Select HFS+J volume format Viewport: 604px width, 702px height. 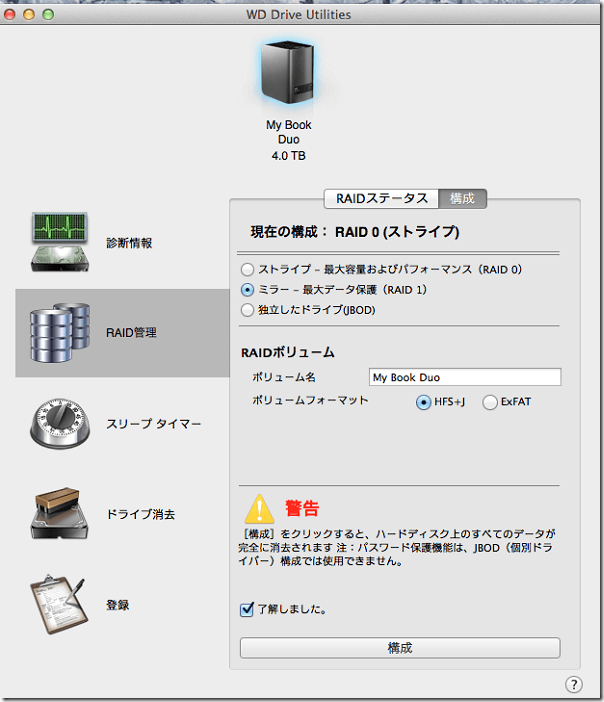(423, 402)
